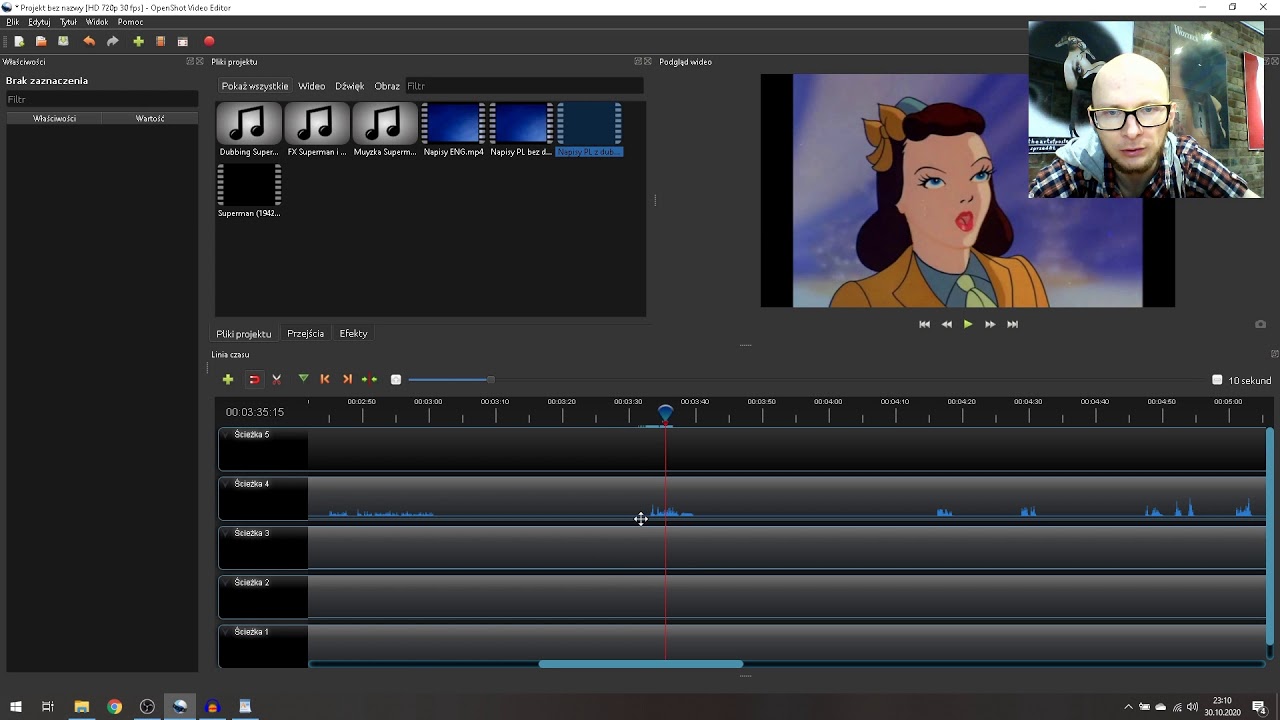Click the timeline vertical scrollbar
Image resolution: width=1280 pixels, height=720 pixels.
[1270, 535]
